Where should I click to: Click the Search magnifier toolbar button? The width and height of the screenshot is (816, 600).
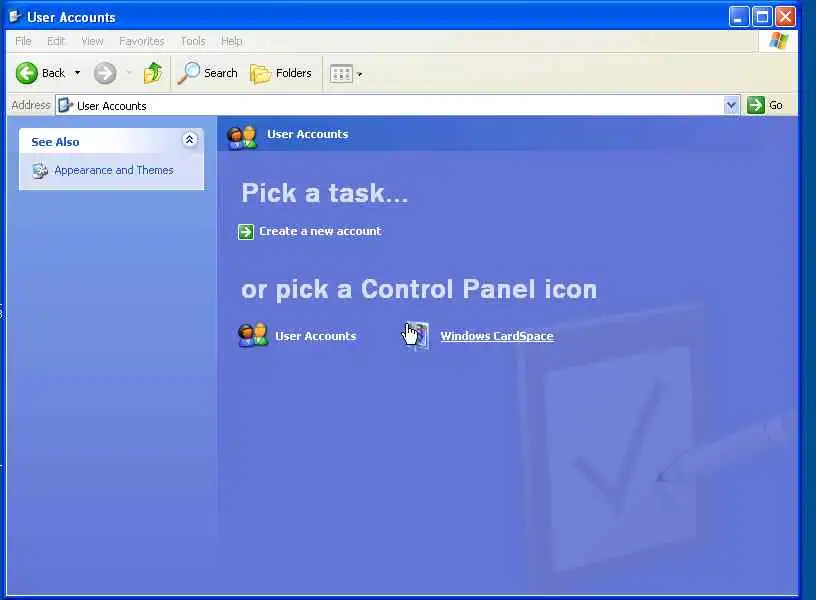pyautogui.click(x=208, y=73)
